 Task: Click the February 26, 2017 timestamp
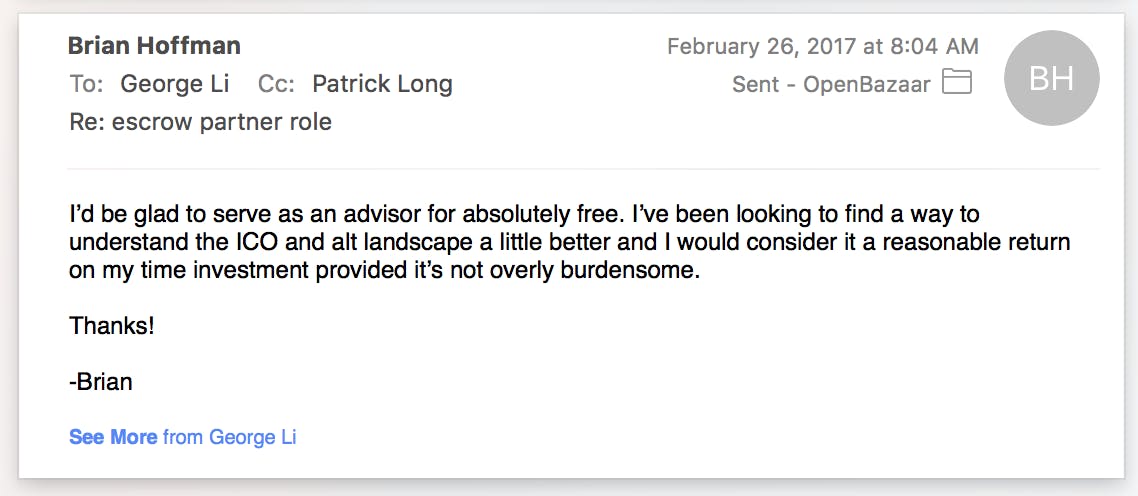pos(822,46)
